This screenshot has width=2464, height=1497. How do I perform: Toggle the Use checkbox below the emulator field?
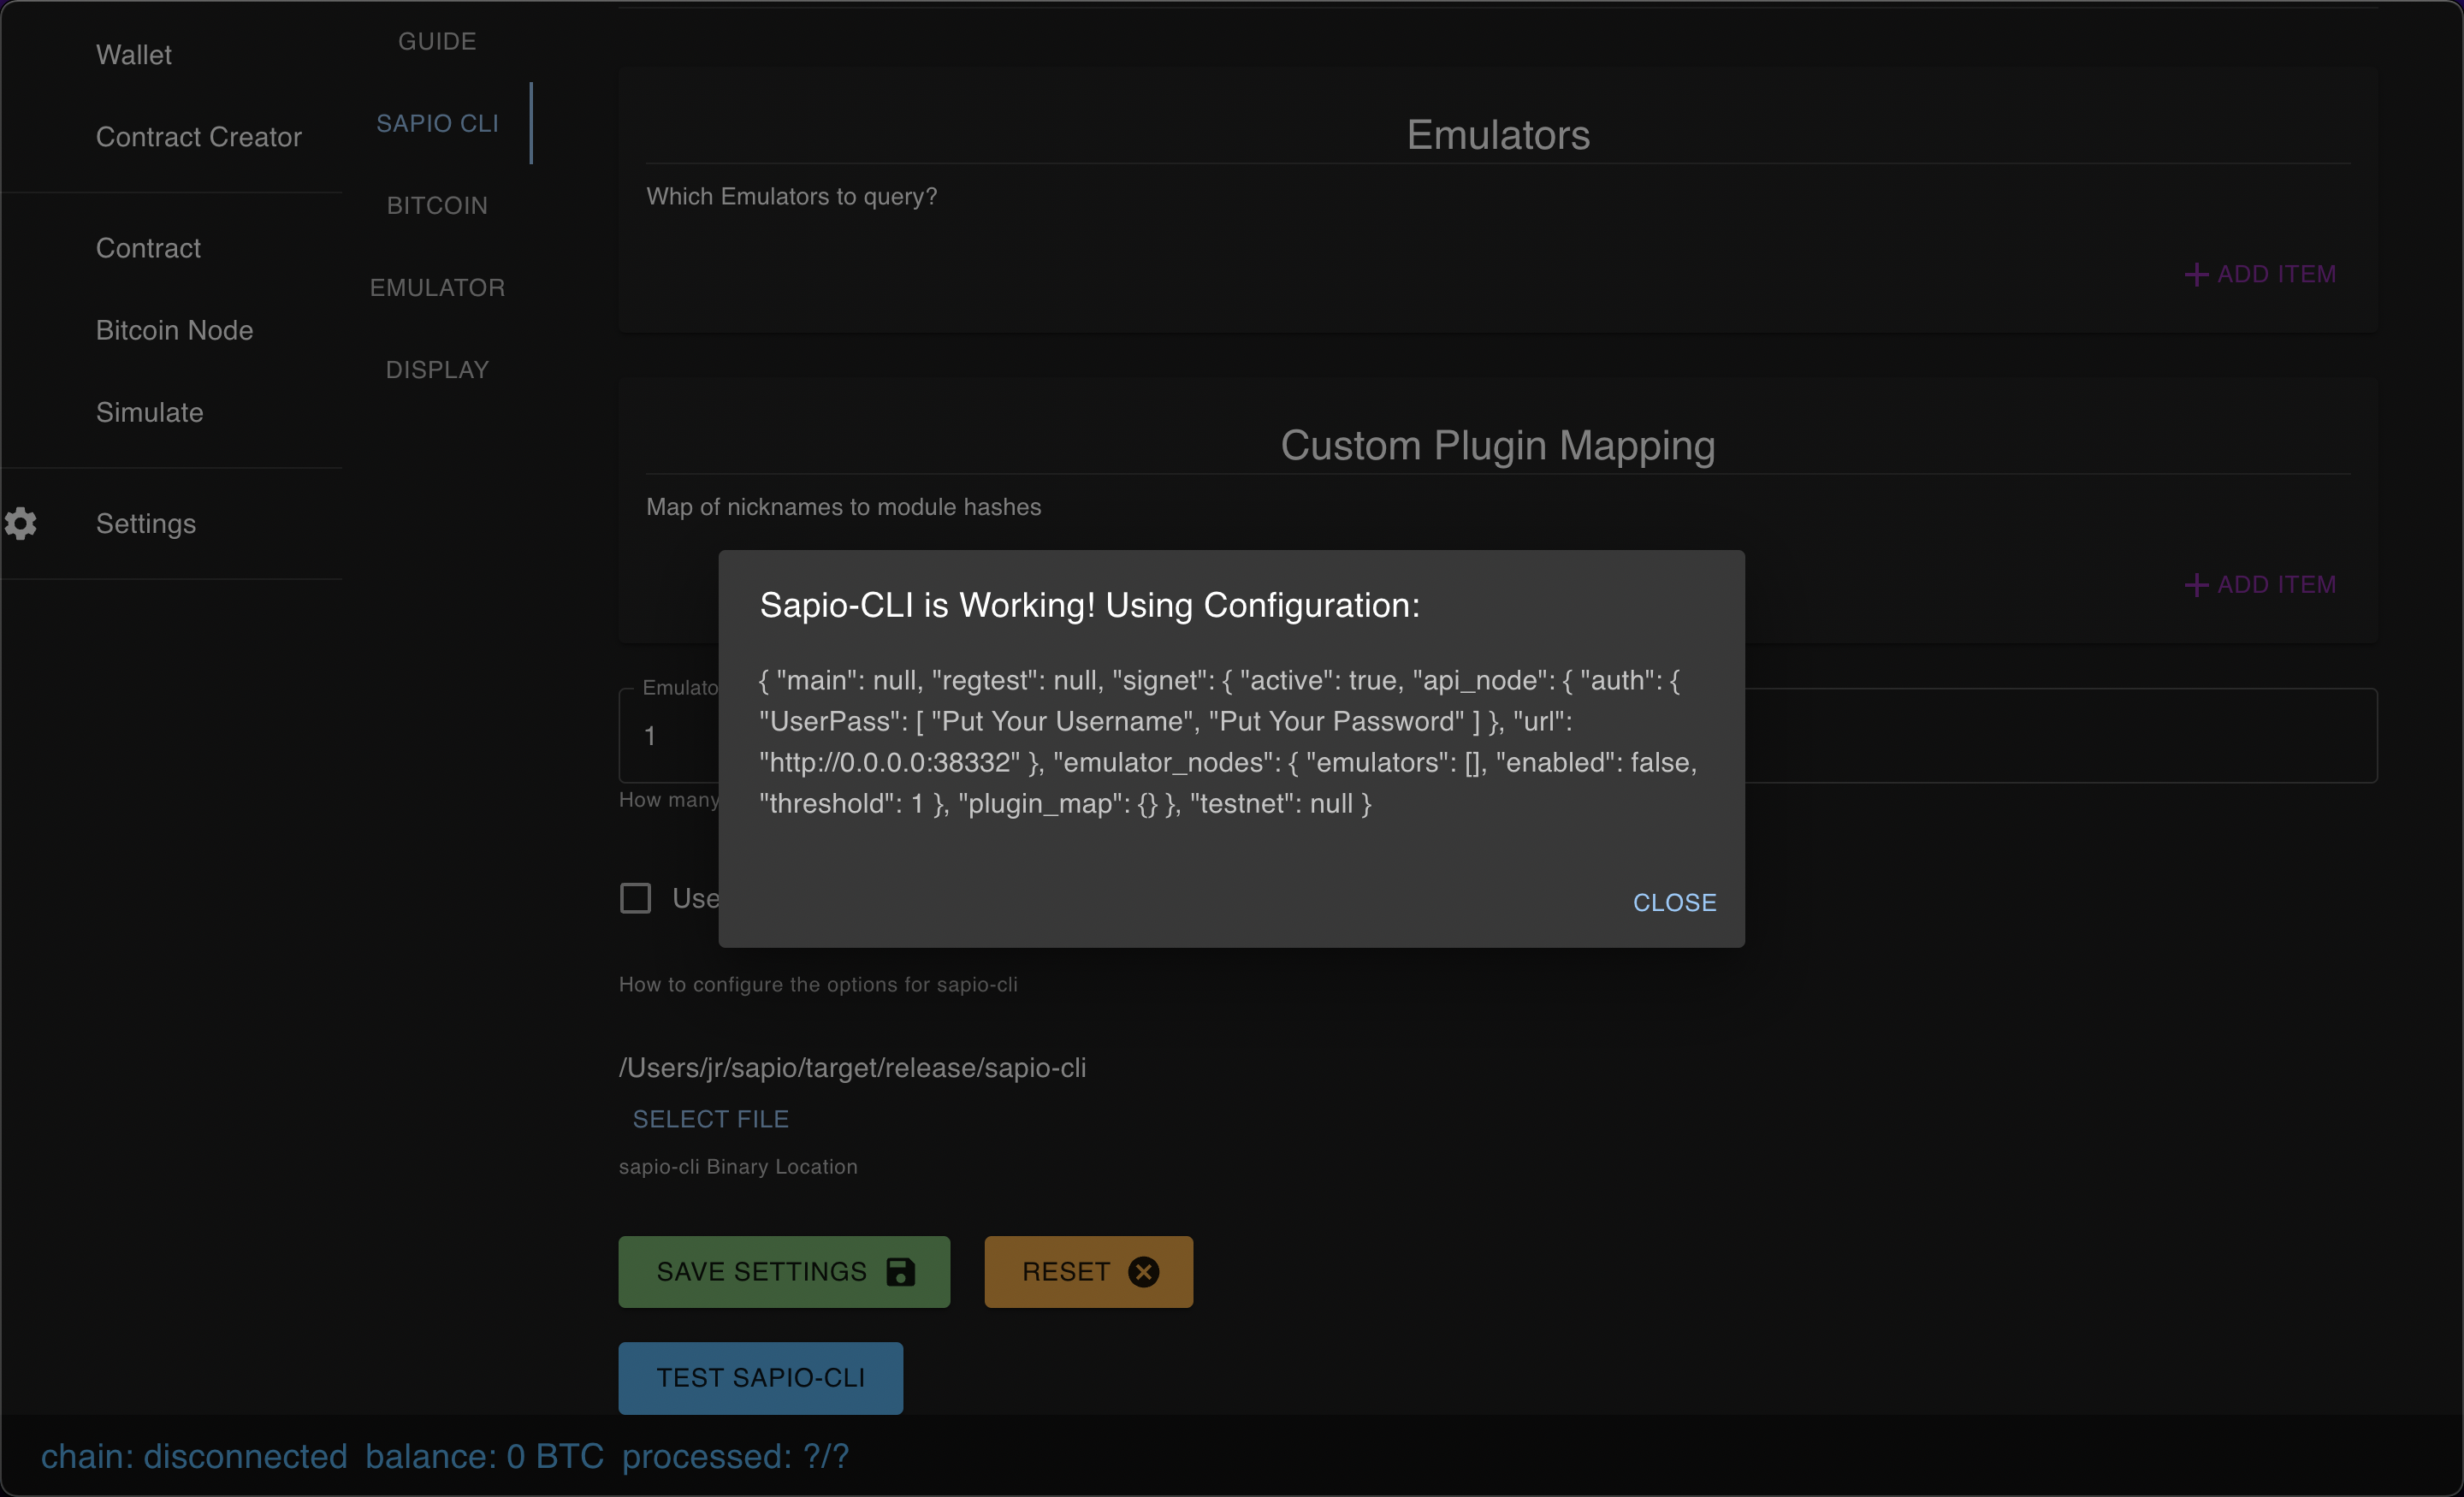click(x=636, y=898)
